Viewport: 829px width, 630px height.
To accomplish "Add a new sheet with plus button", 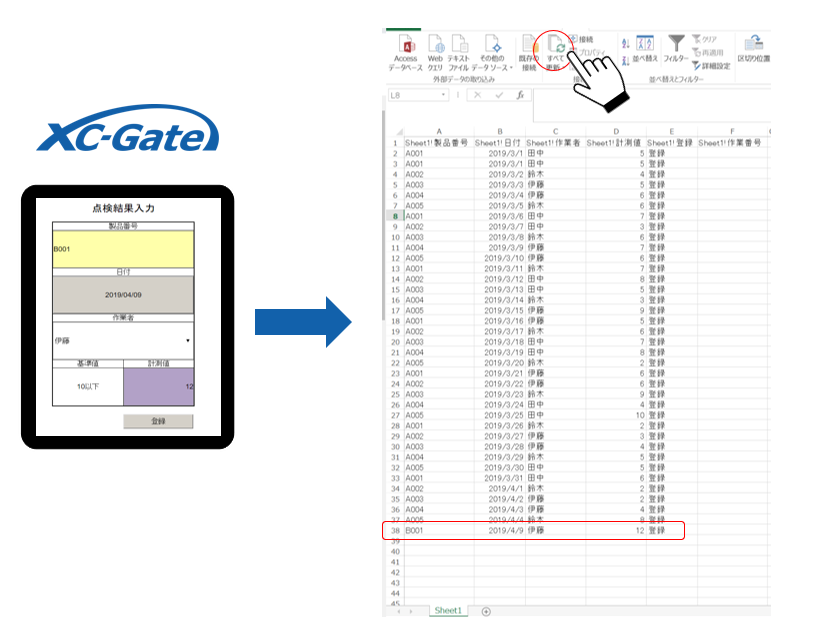I will 487,610.
